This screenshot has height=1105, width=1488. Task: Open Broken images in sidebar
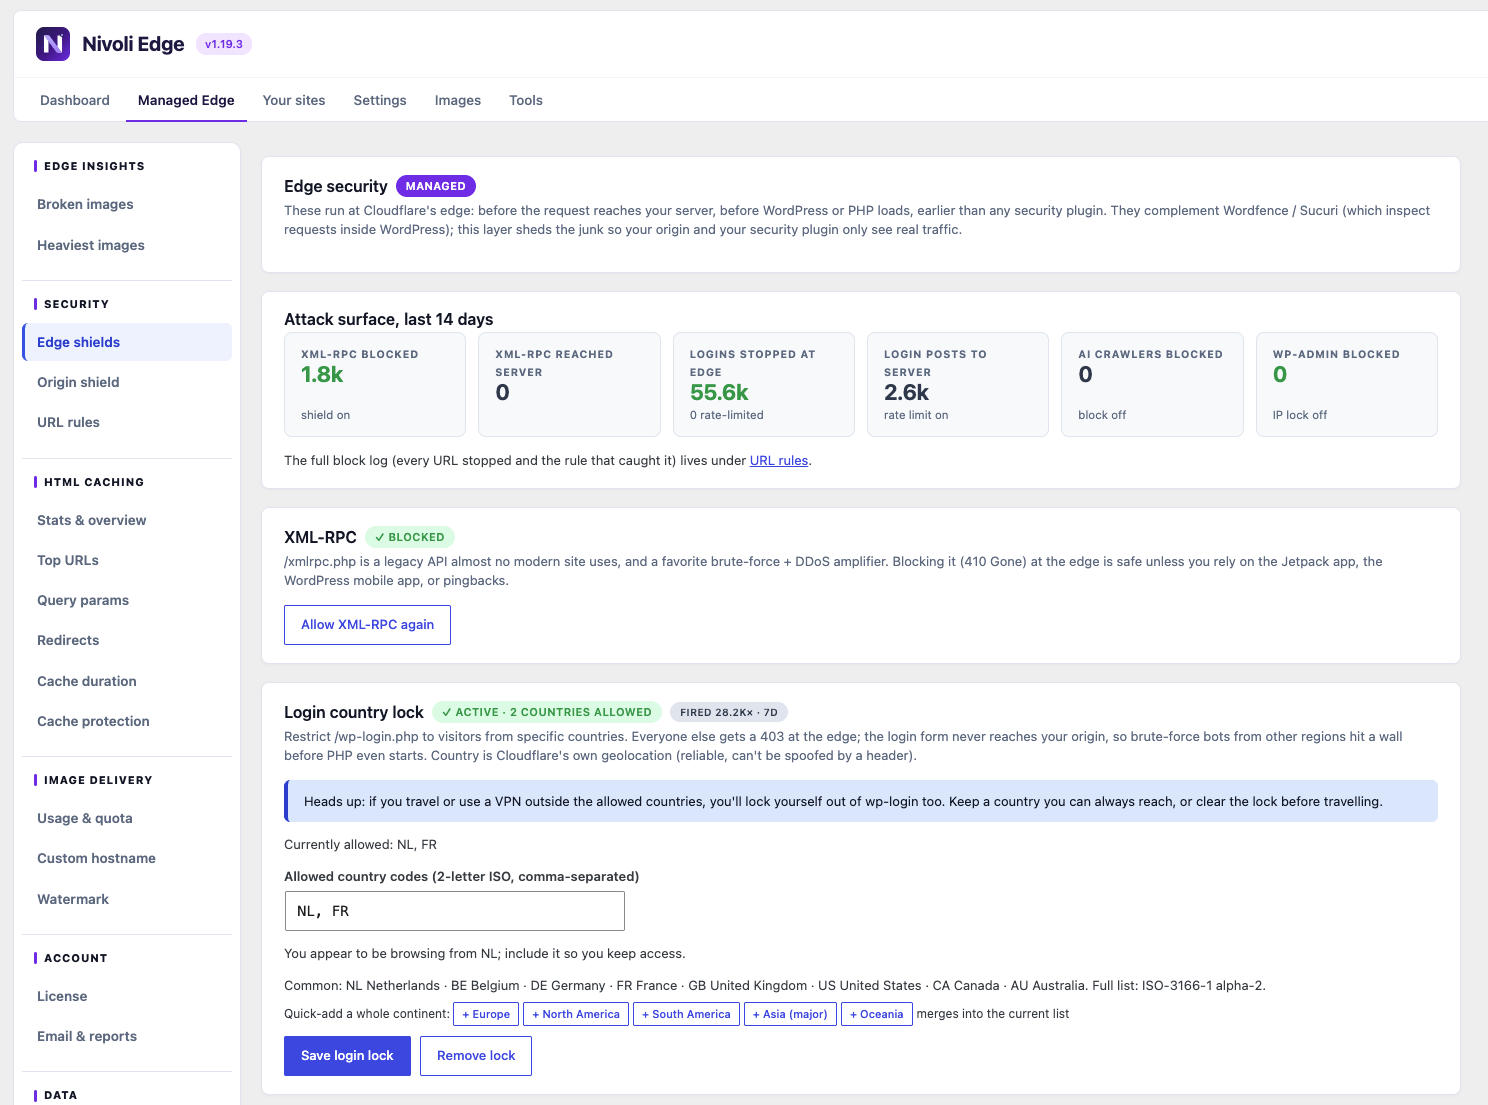127,204
